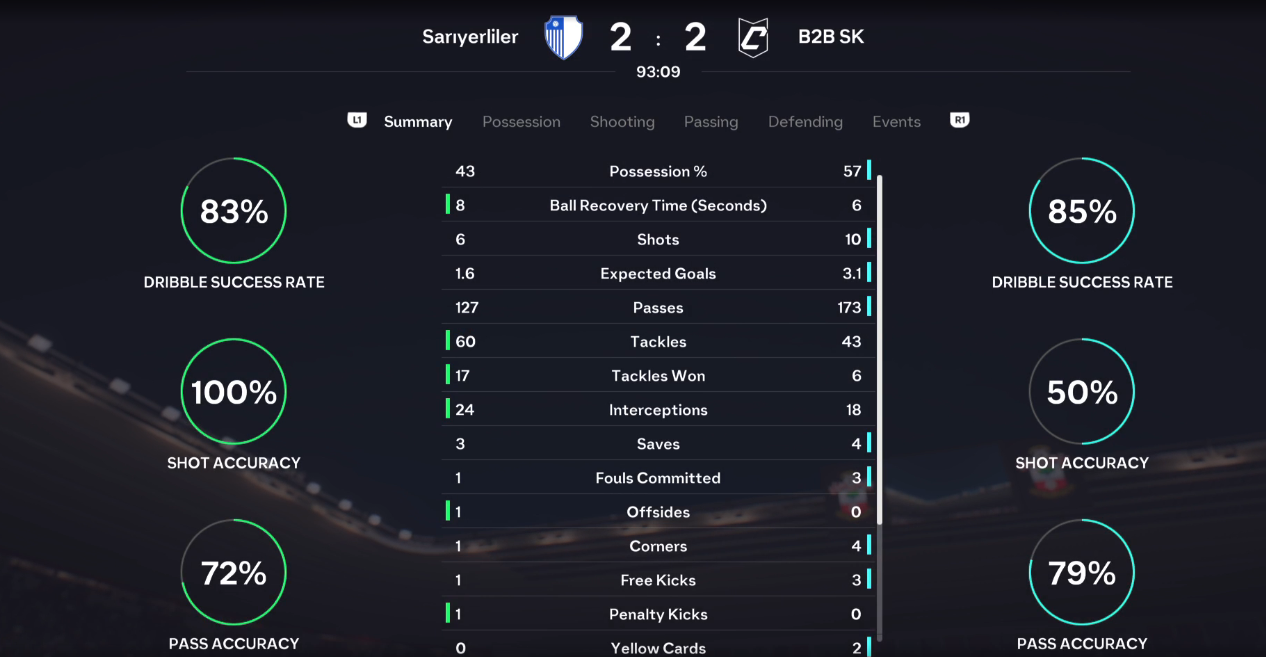Click the Possession % stat row
Screen dimensions: 1266x657
pos(658,172)
